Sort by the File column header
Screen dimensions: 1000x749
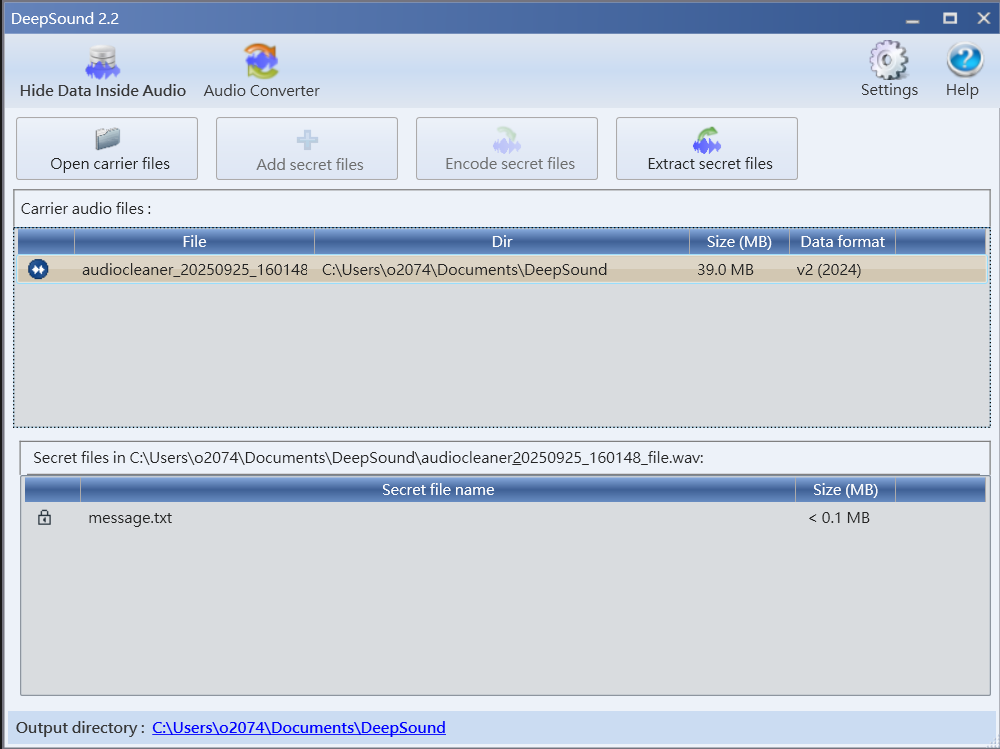[195, 242]
